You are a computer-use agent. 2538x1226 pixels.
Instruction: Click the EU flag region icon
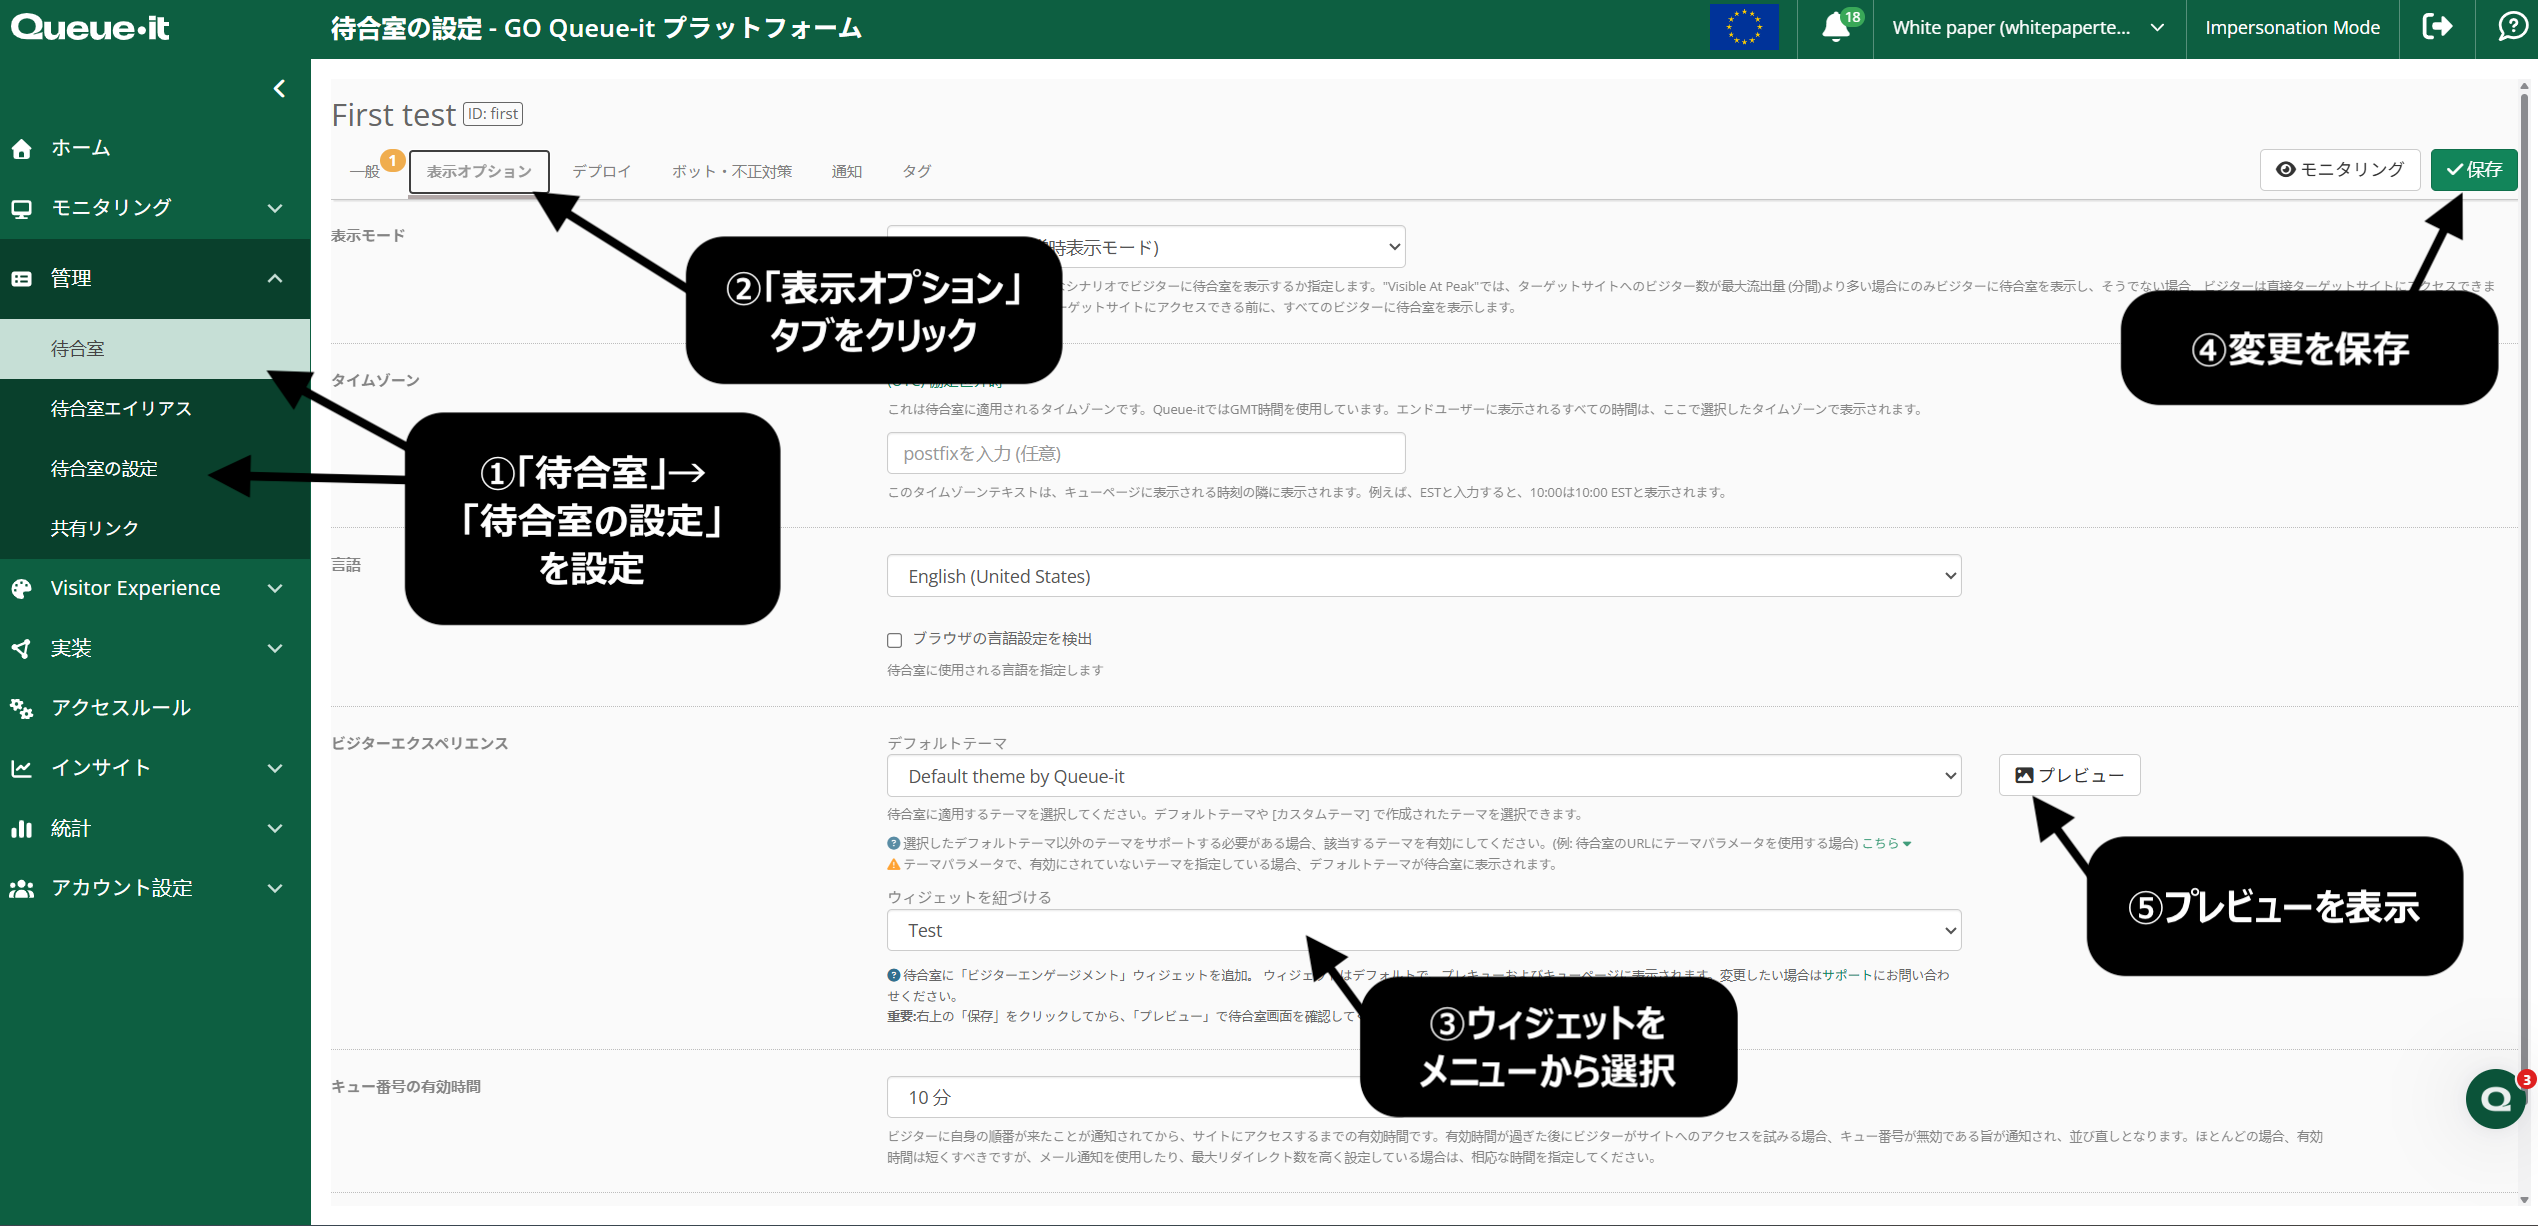click(1744, 27)
